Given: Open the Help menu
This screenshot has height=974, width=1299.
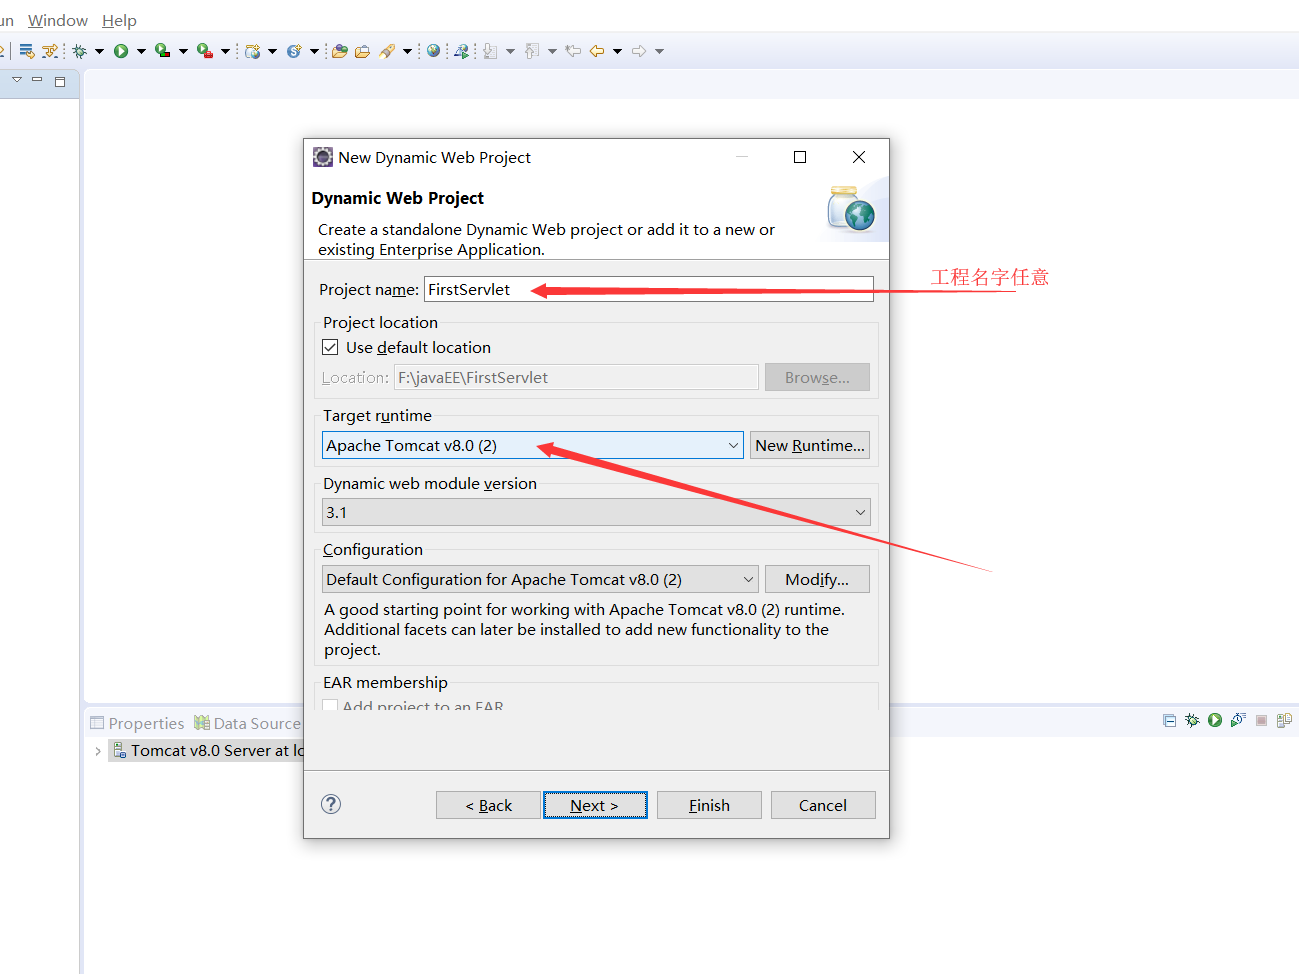Looking at the screenshot, I should click(x=119, y=20).
